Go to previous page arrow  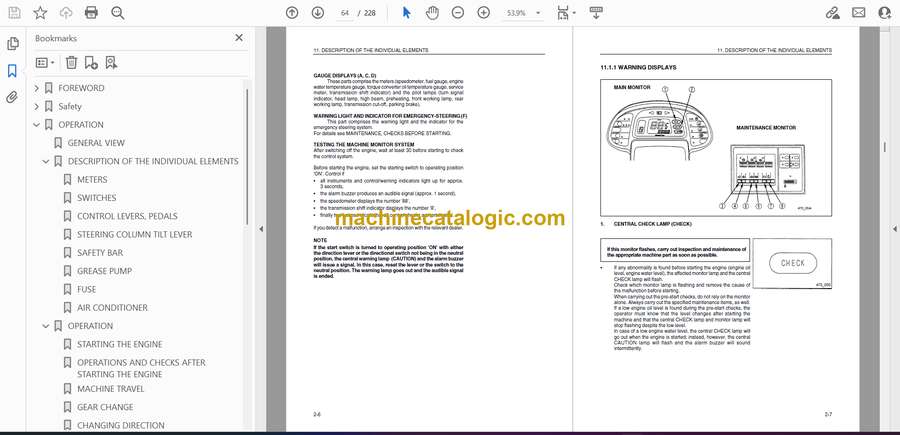pyautogui.click(x=292, y=13)
